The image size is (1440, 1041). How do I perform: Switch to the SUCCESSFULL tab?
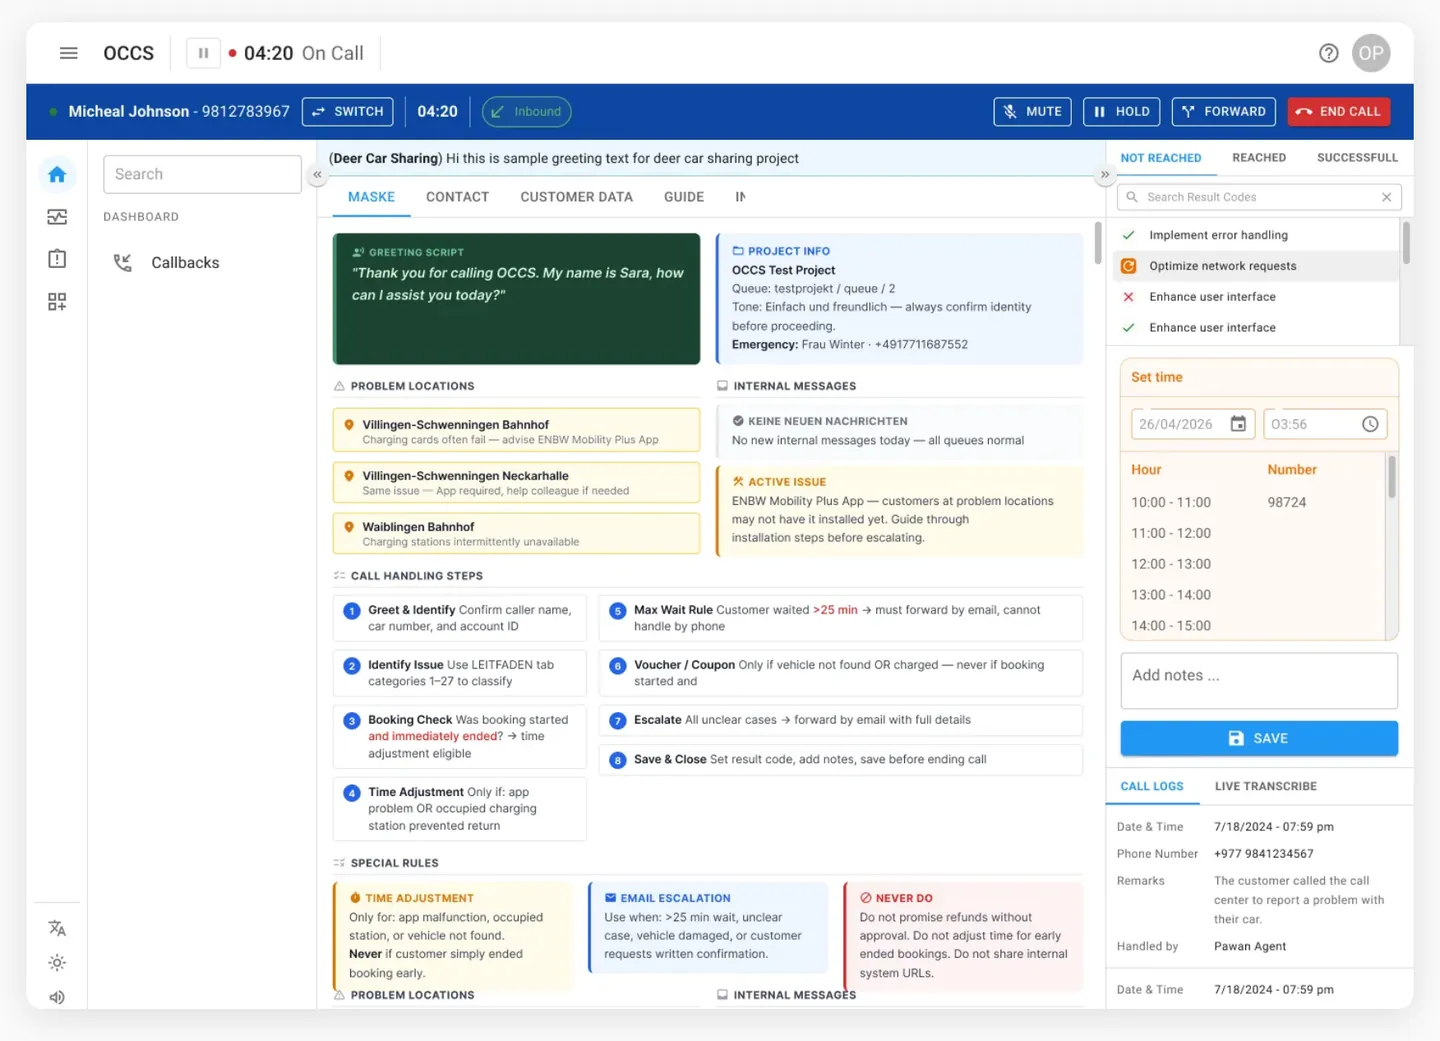1357,158
